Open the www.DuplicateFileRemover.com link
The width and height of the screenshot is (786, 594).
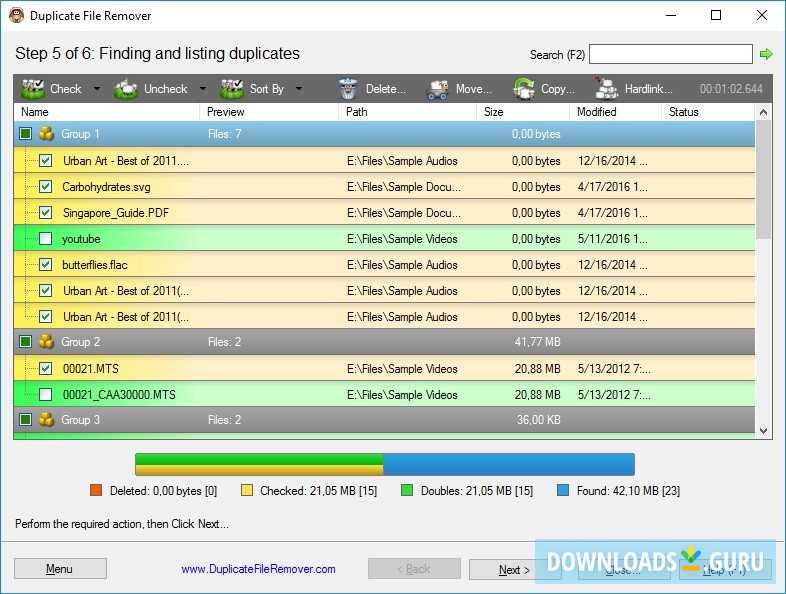point(258,569)
